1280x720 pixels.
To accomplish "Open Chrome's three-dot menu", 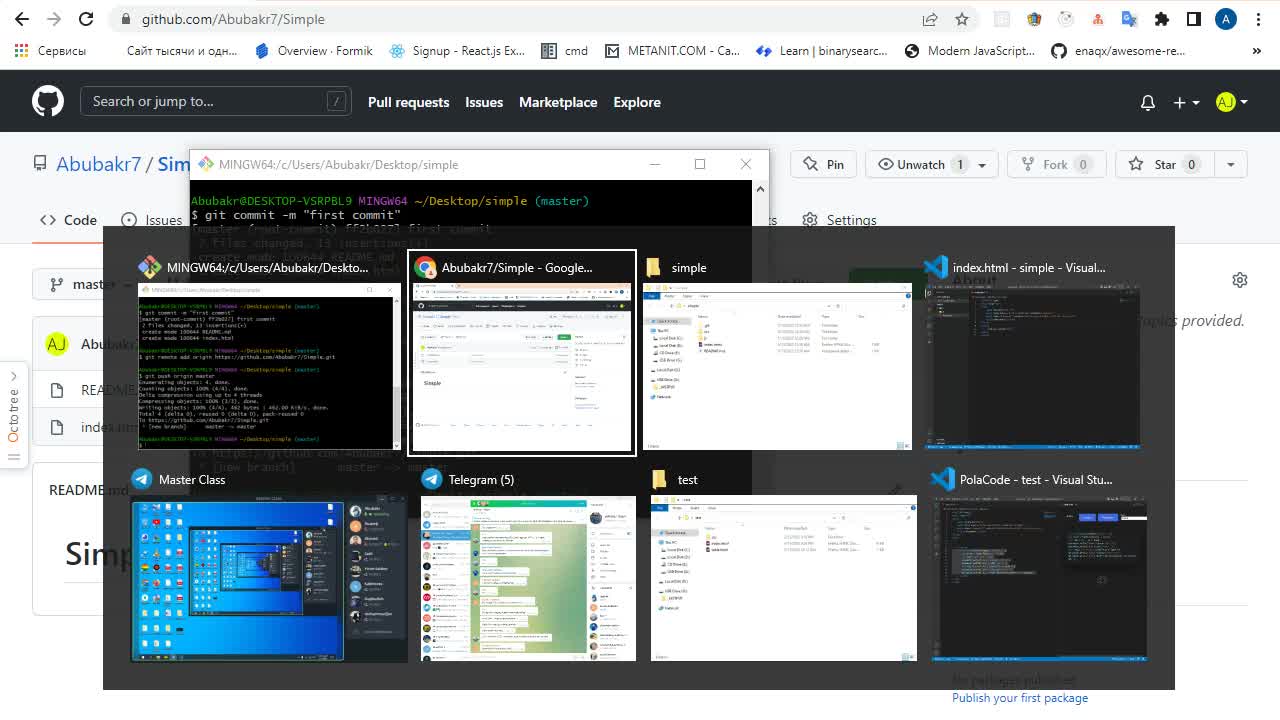I will tap(1258, 19).
